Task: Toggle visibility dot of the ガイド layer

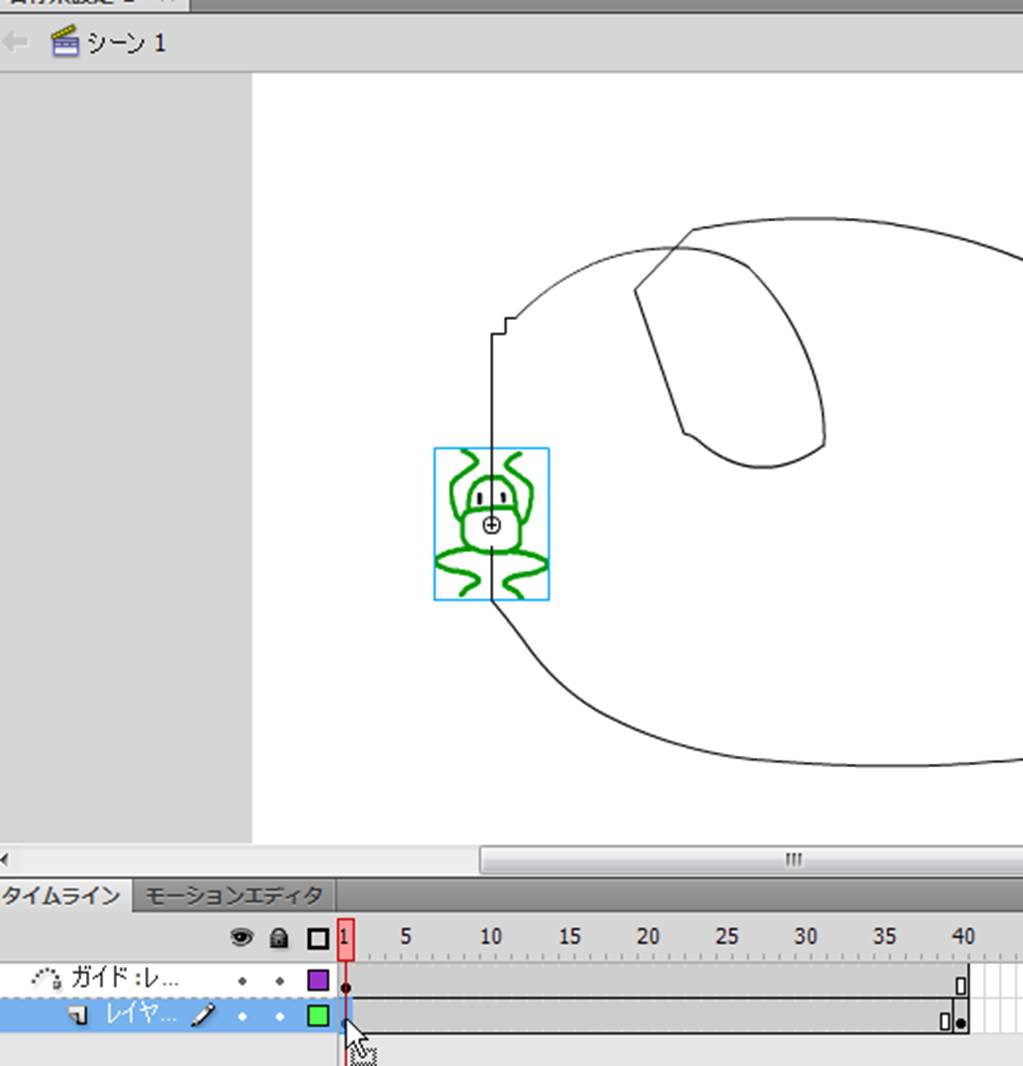Action: click(242, 981)
